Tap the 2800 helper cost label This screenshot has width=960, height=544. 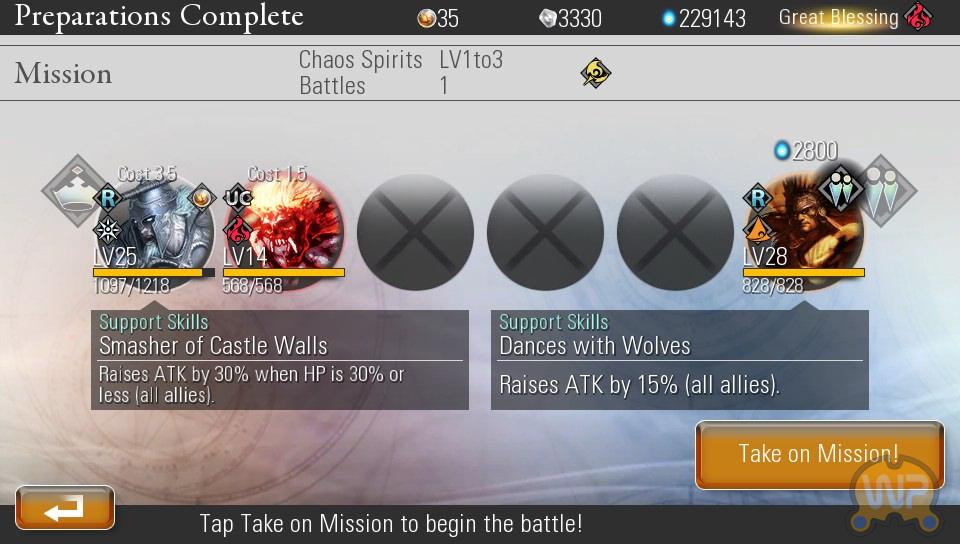click(806, 151)
